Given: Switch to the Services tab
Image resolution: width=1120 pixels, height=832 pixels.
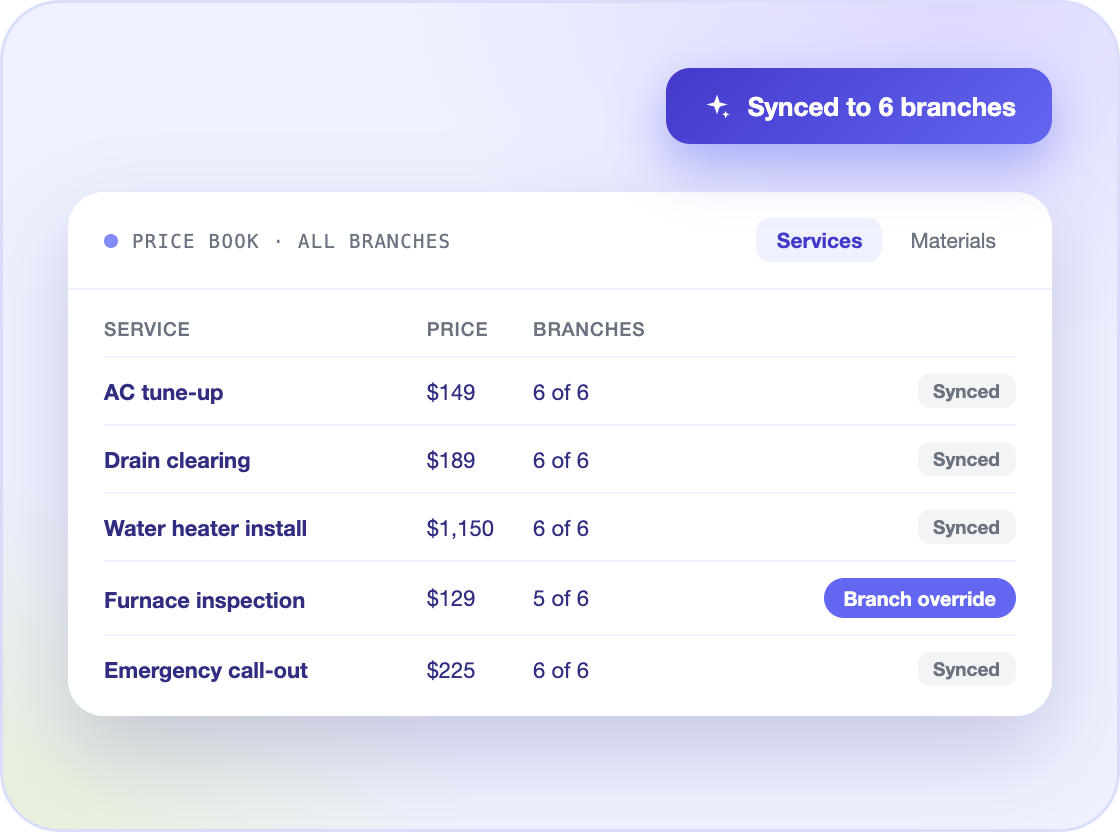Looking at the screenshot, I should tap(819, 240).
